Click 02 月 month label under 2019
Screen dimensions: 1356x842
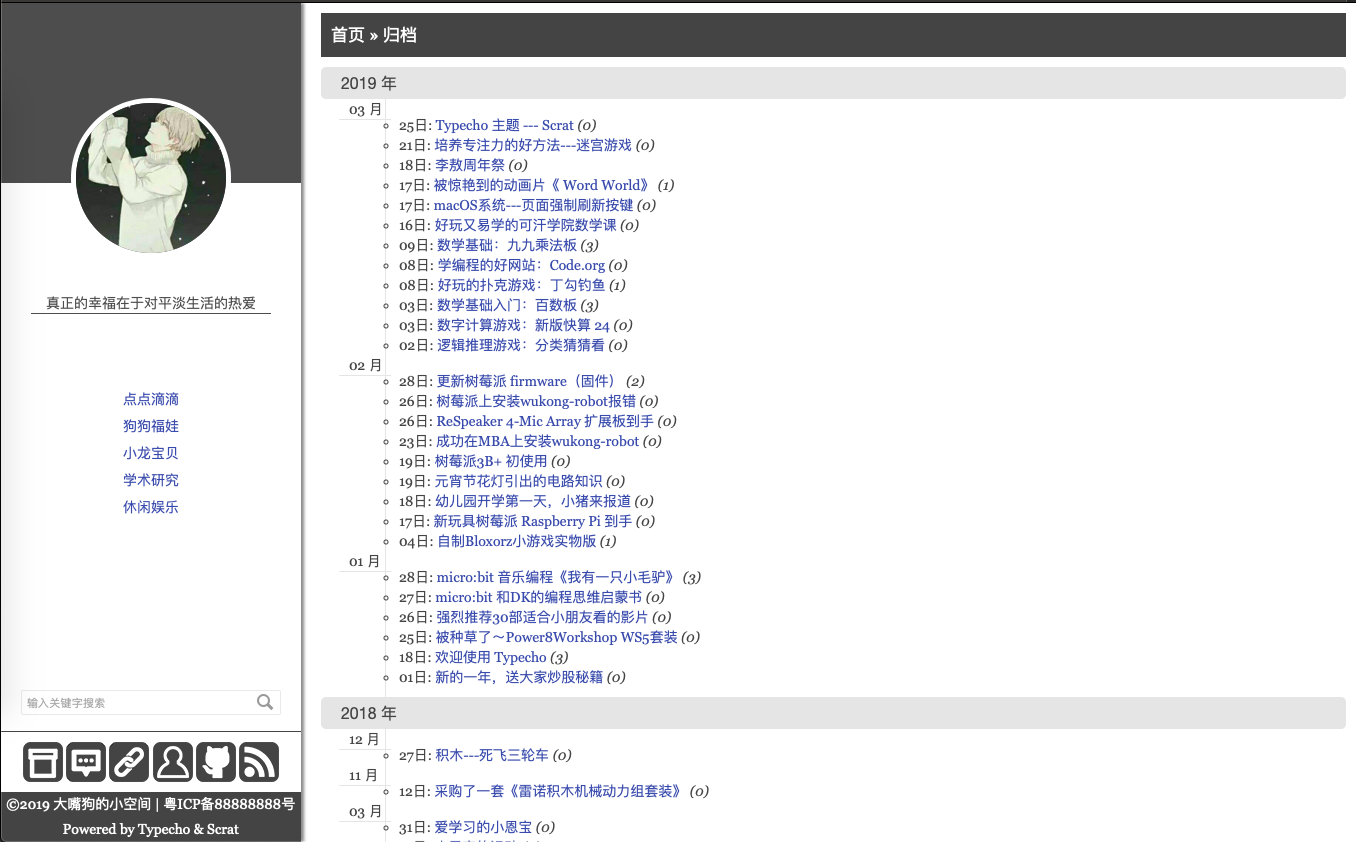[x=366, y=366]
